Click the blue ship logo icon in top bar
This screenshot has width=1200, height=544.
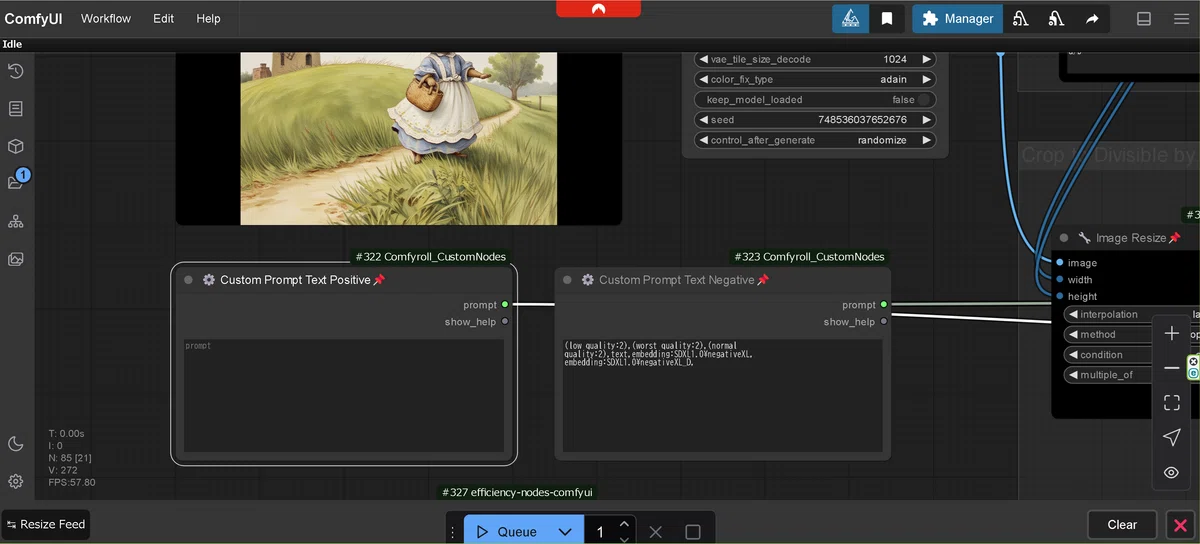tap(850, 18)
